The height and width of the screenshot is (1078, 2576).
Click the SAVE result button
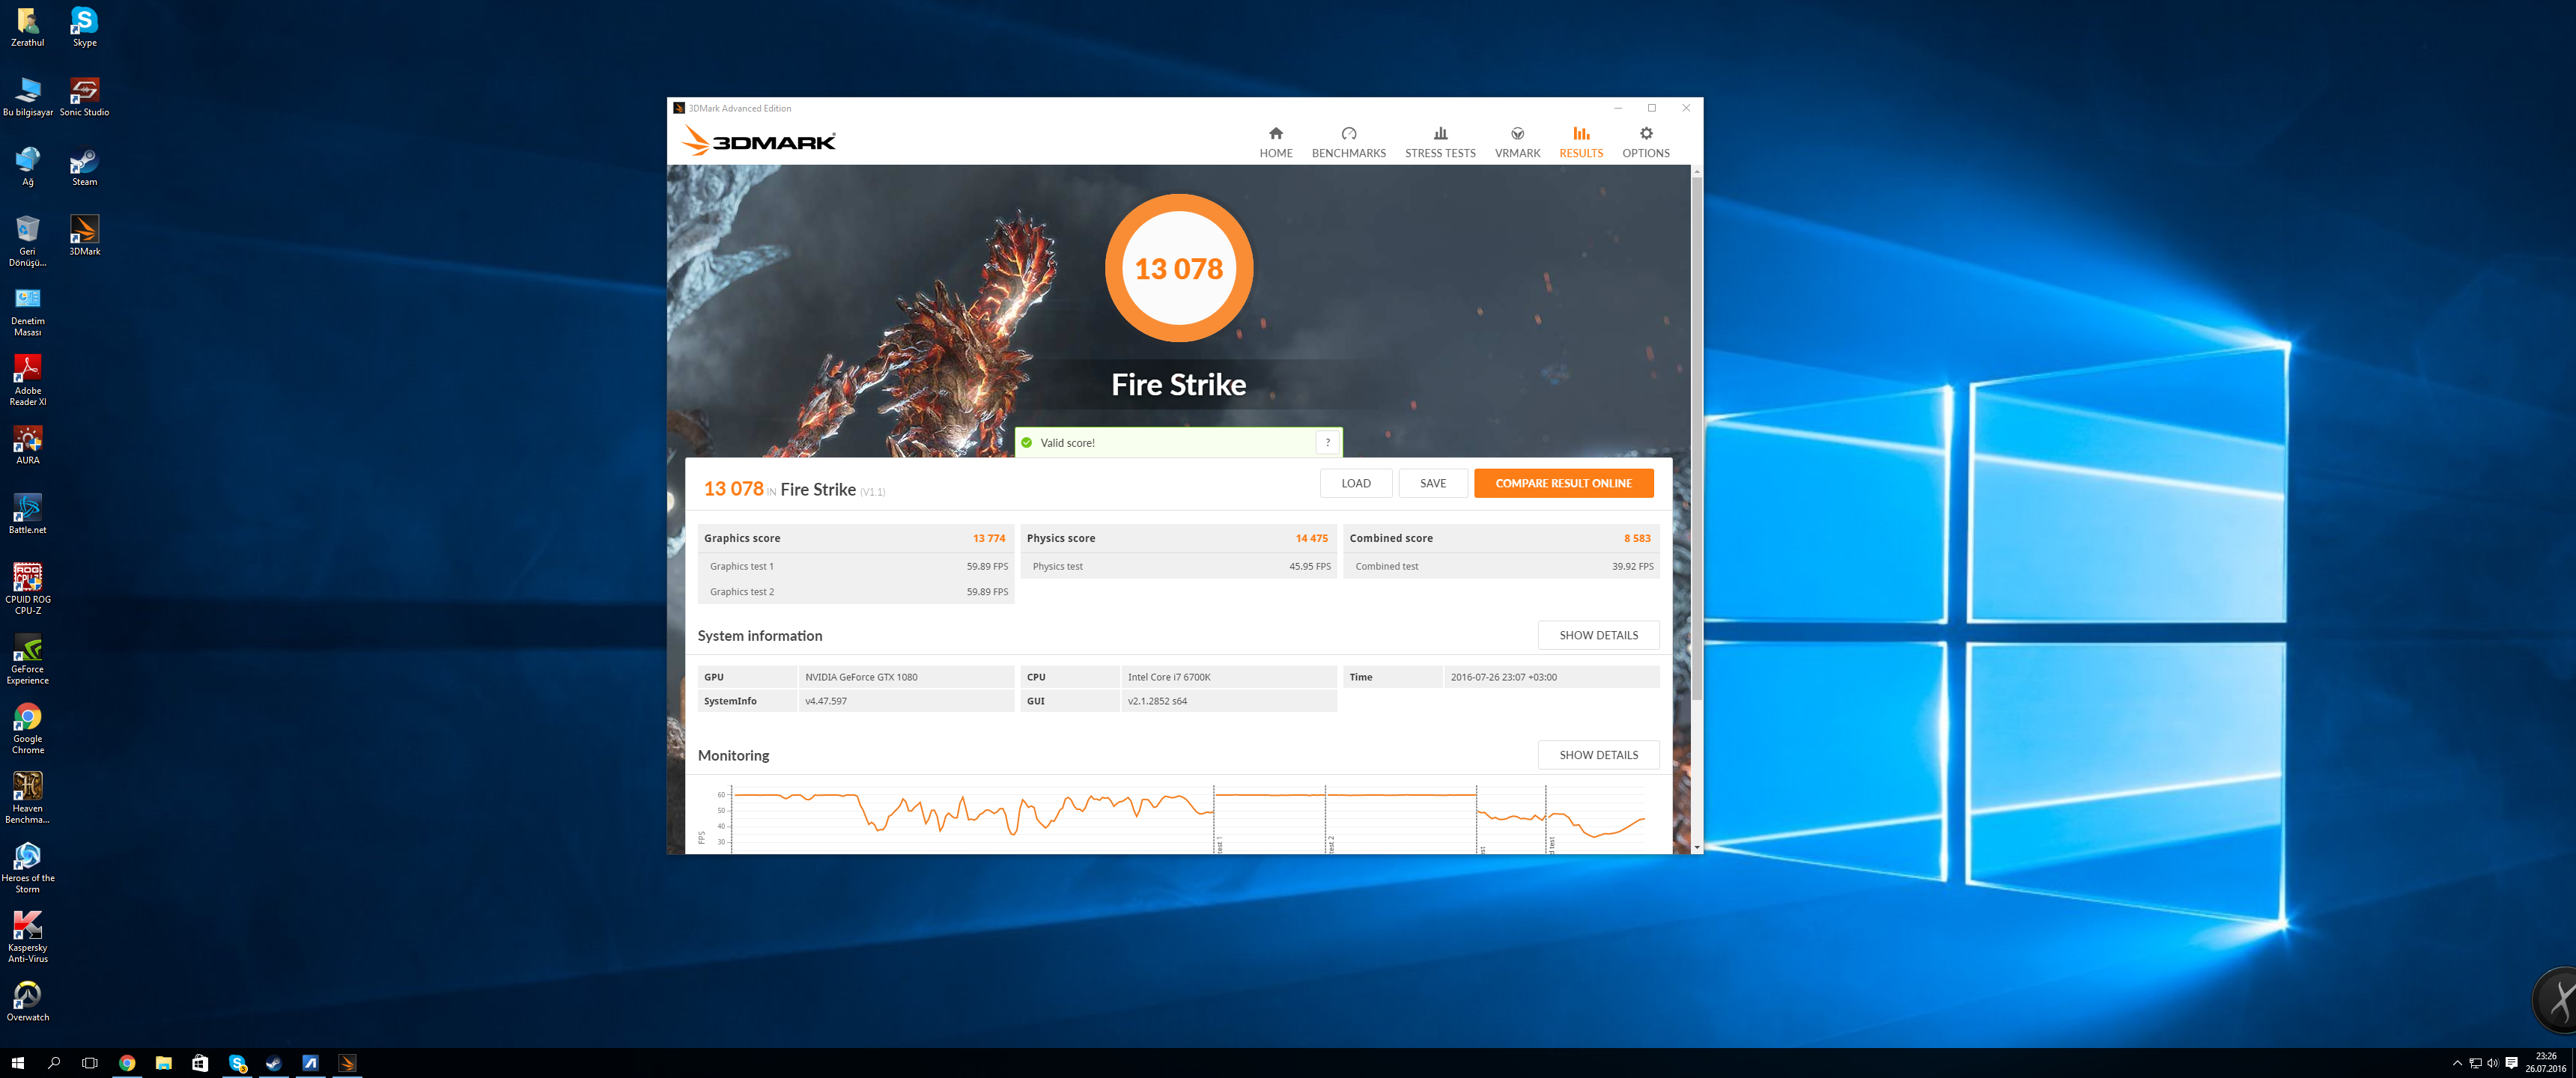[x=1432, y=483]
